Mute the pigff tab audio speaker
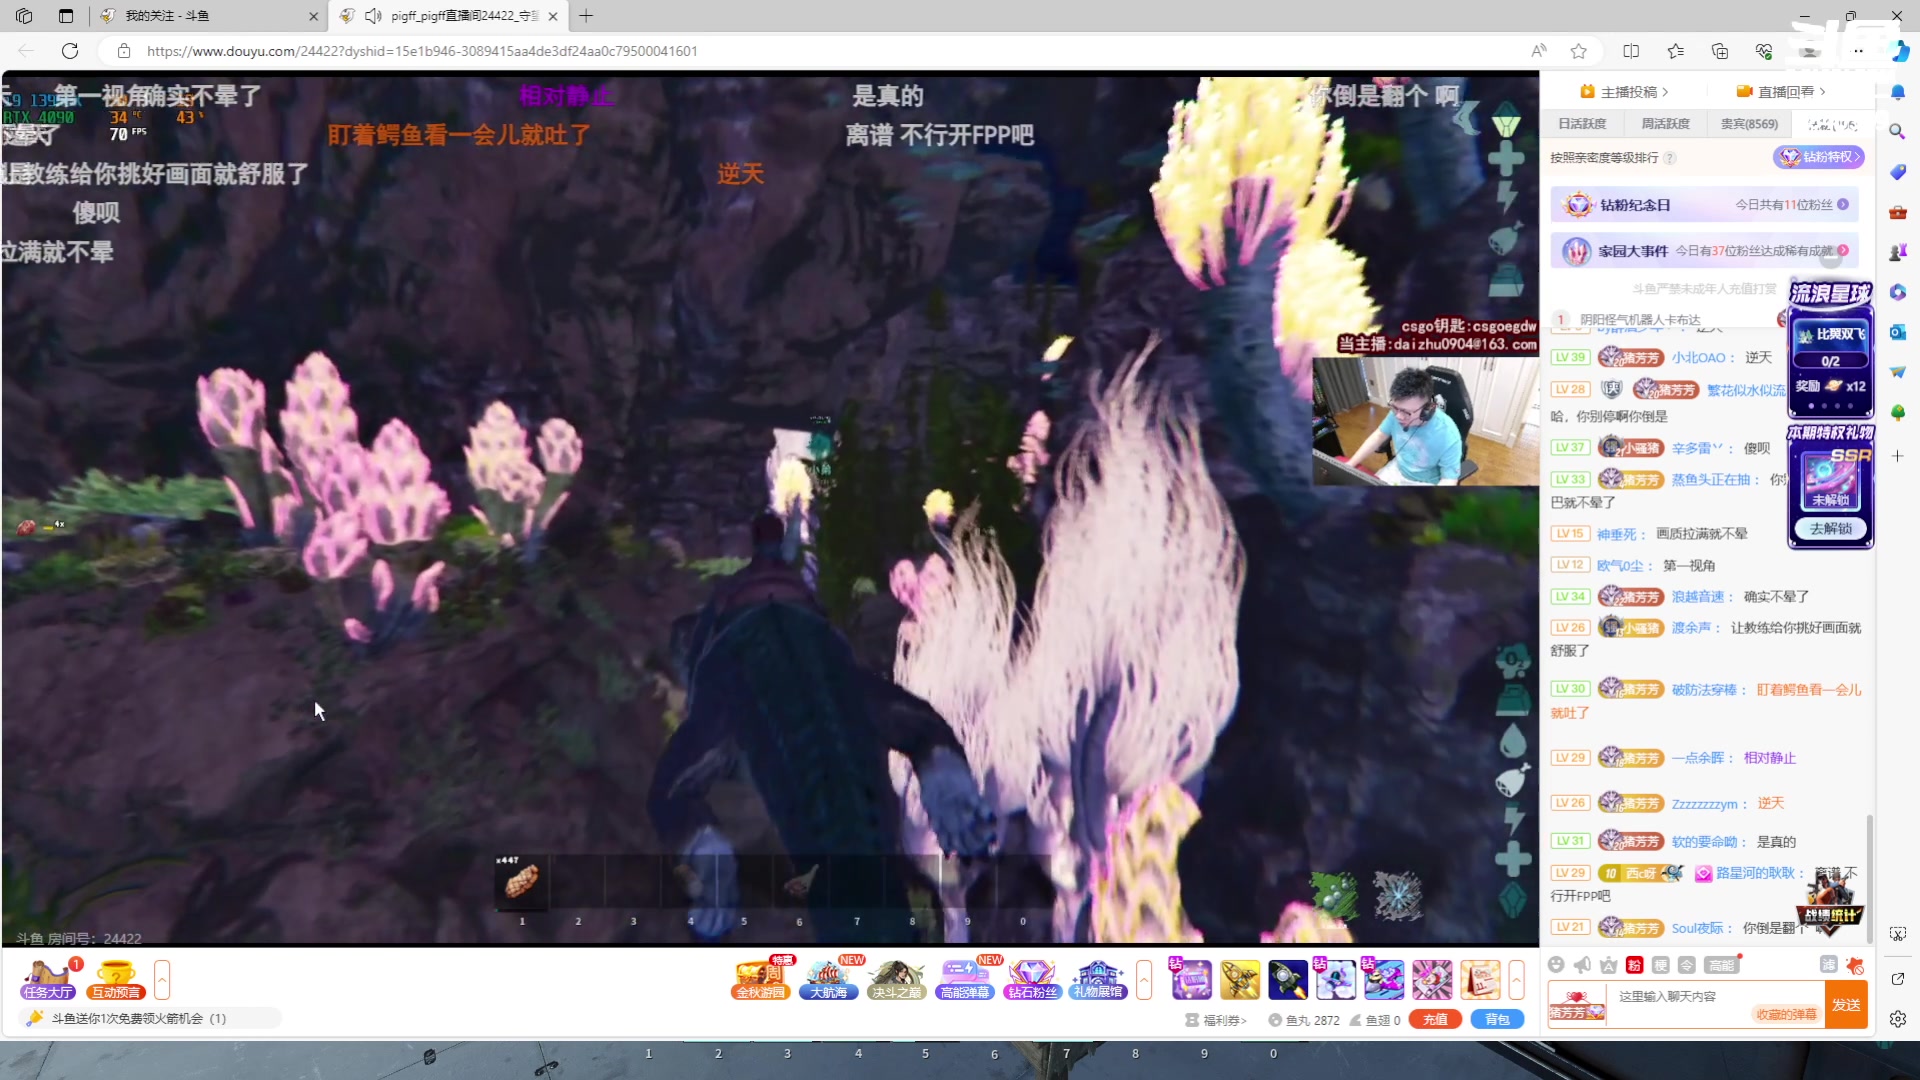This screenshot has height=1080, width=1920. coord(373,16)
